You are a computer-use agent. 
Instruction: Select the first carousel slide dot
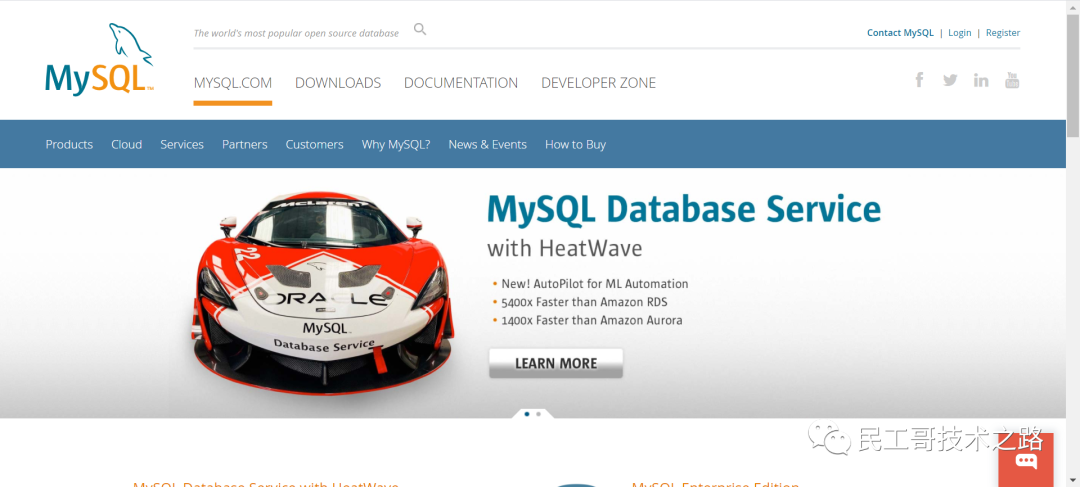click(527, 414)
